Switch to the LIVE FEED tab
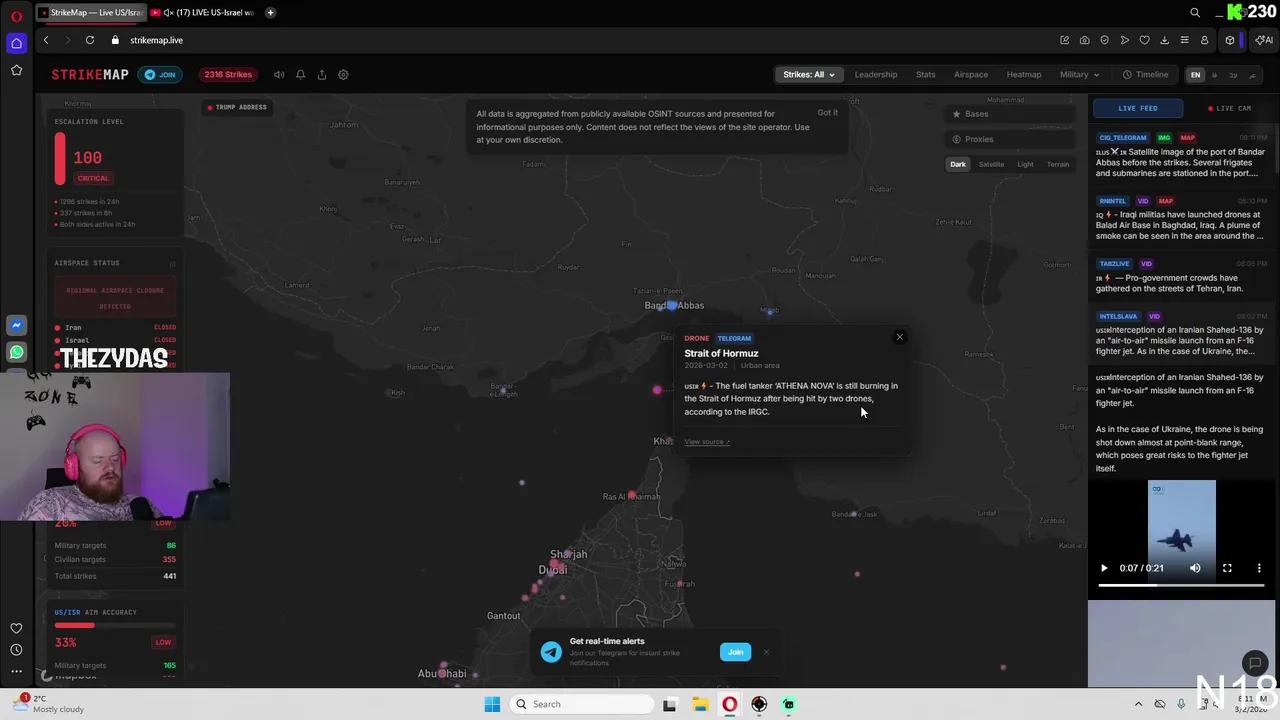The width and height of the screenshot is (1280, 720). pos(1137,108)
